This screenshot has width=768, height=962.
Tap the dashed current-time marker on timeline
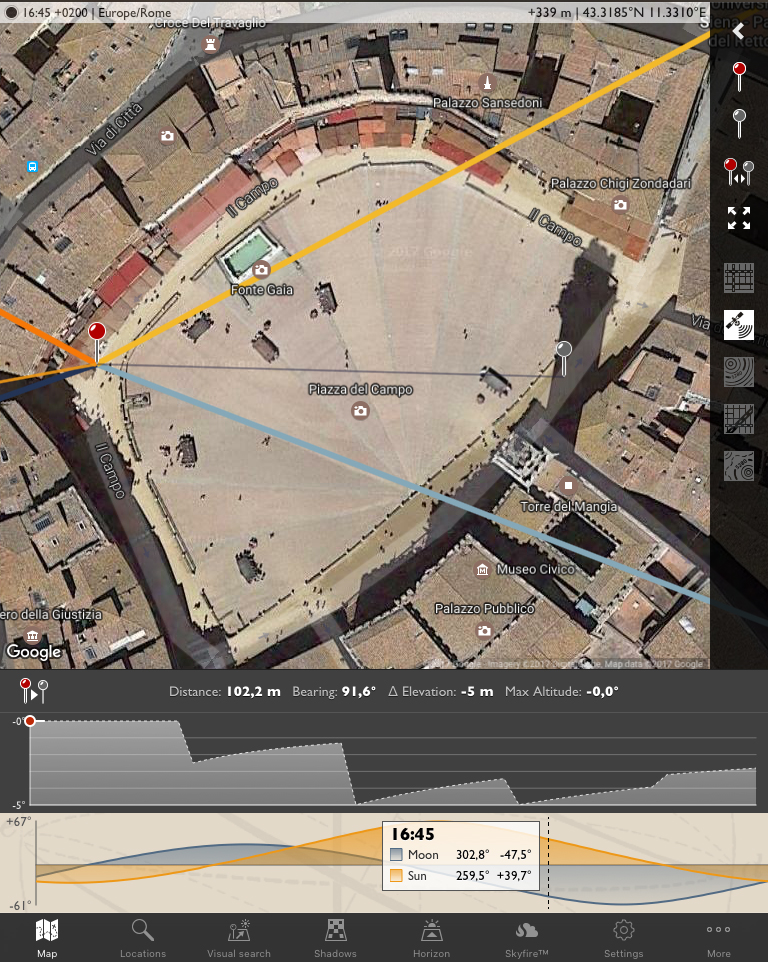tap(548, 863)
